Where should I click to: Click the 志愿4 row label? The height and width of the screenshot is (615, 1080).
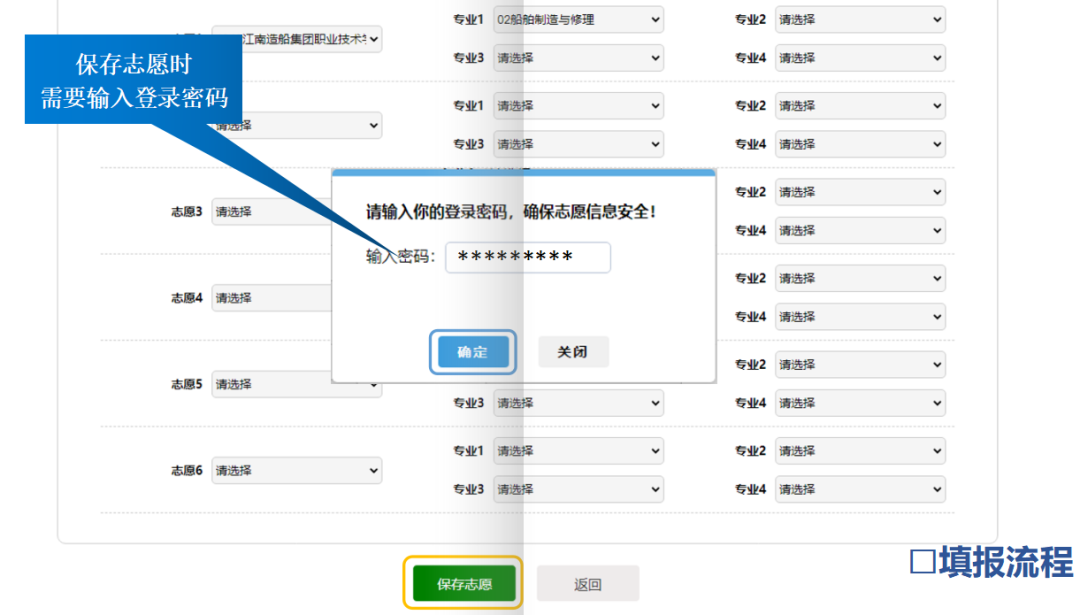point(187,298)
